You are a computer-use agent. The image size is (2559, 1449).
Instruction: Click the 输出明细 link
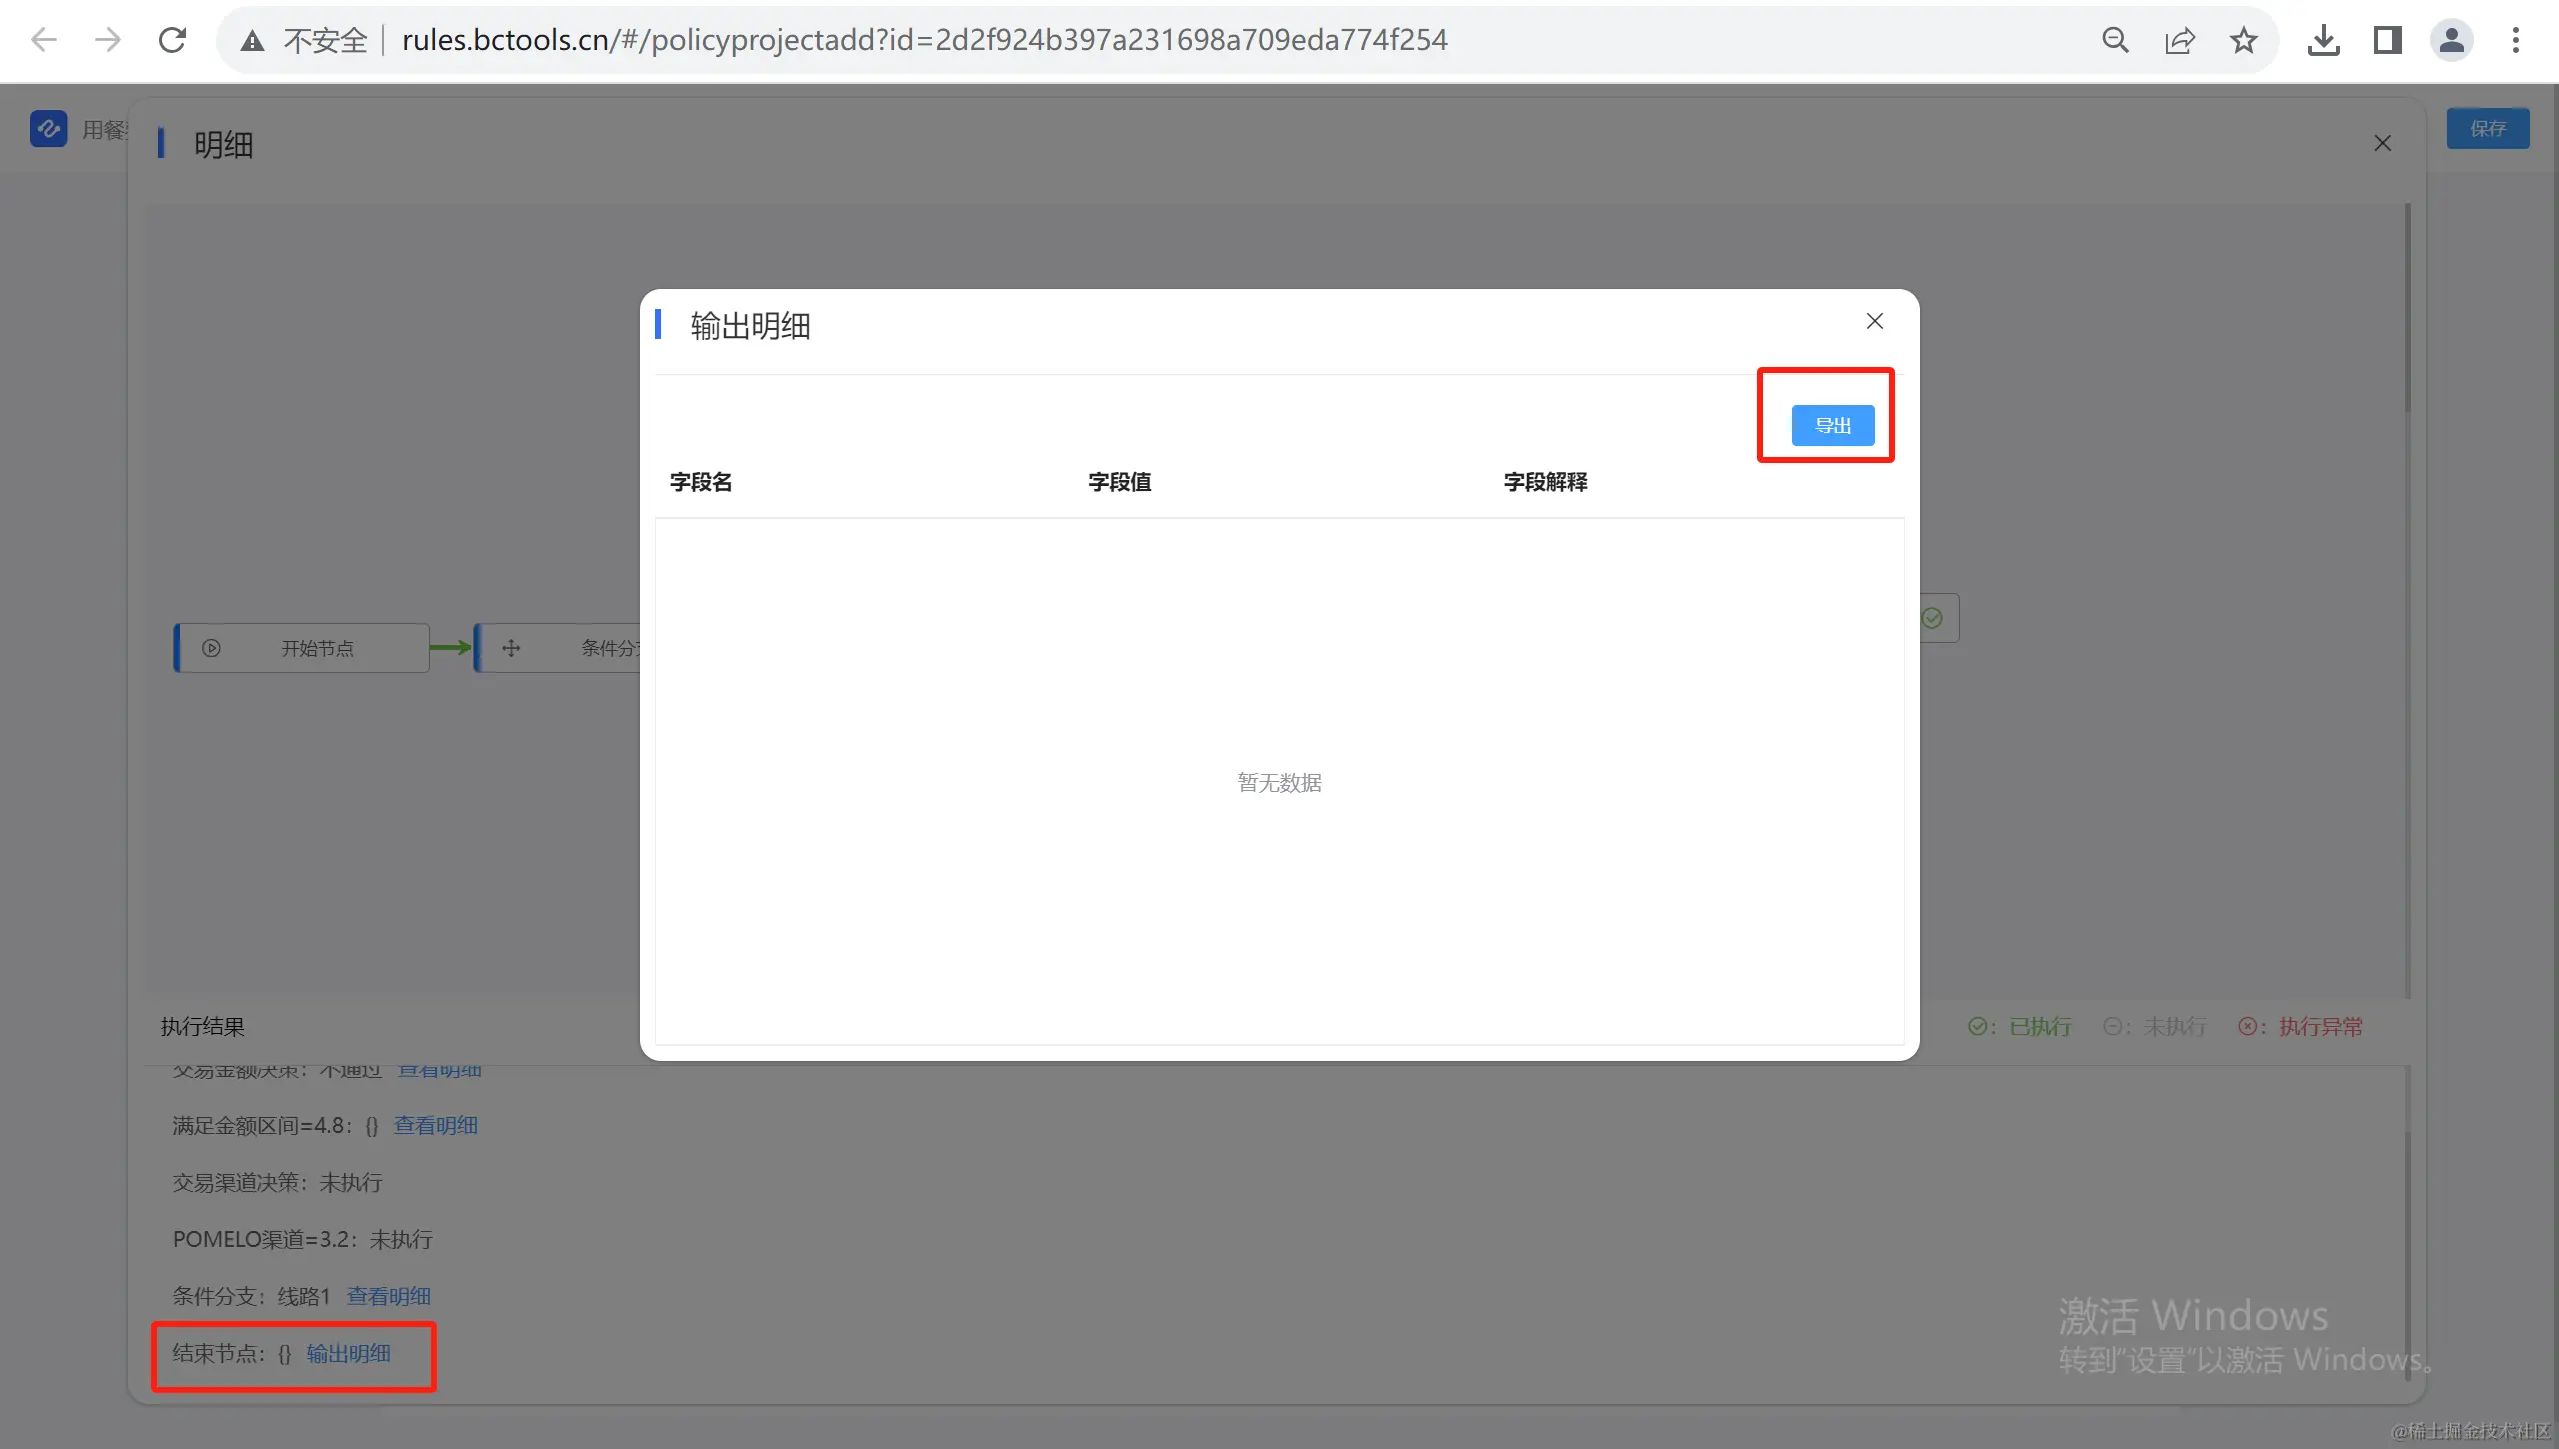(x=348, y=1353)
